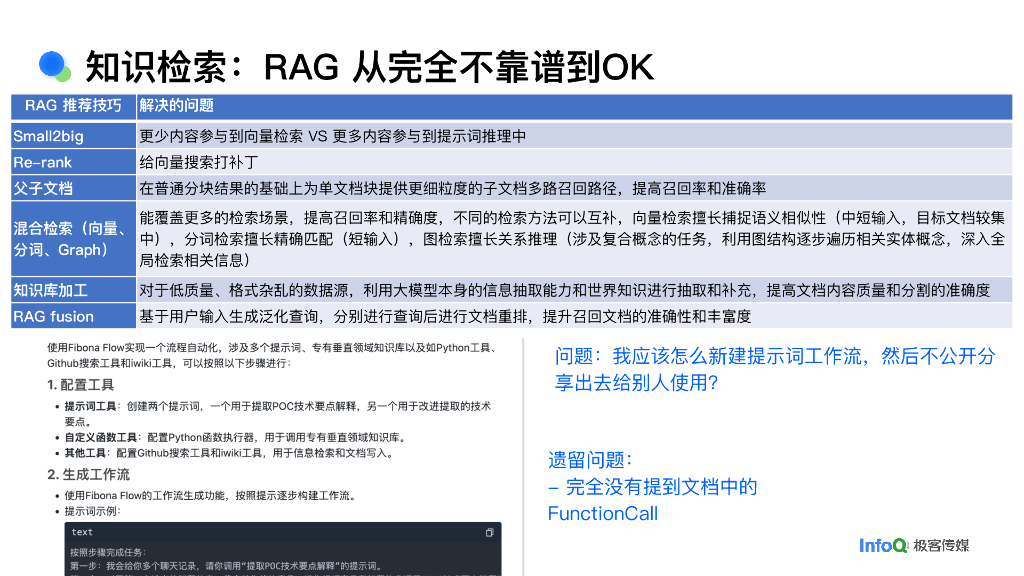Click the '解决的问题' header cell

[574, 106]
